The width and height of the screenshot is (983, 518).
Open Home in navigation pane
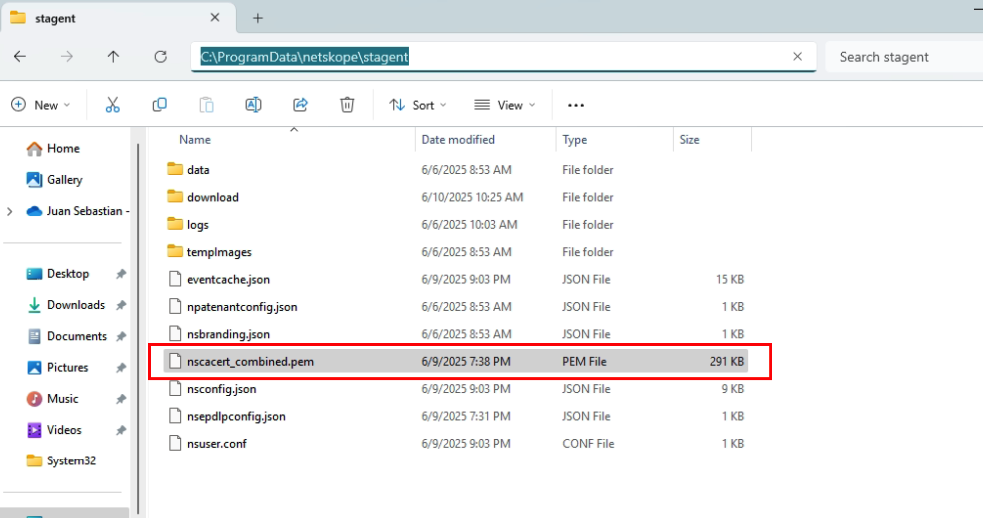[x=53, y=149]
